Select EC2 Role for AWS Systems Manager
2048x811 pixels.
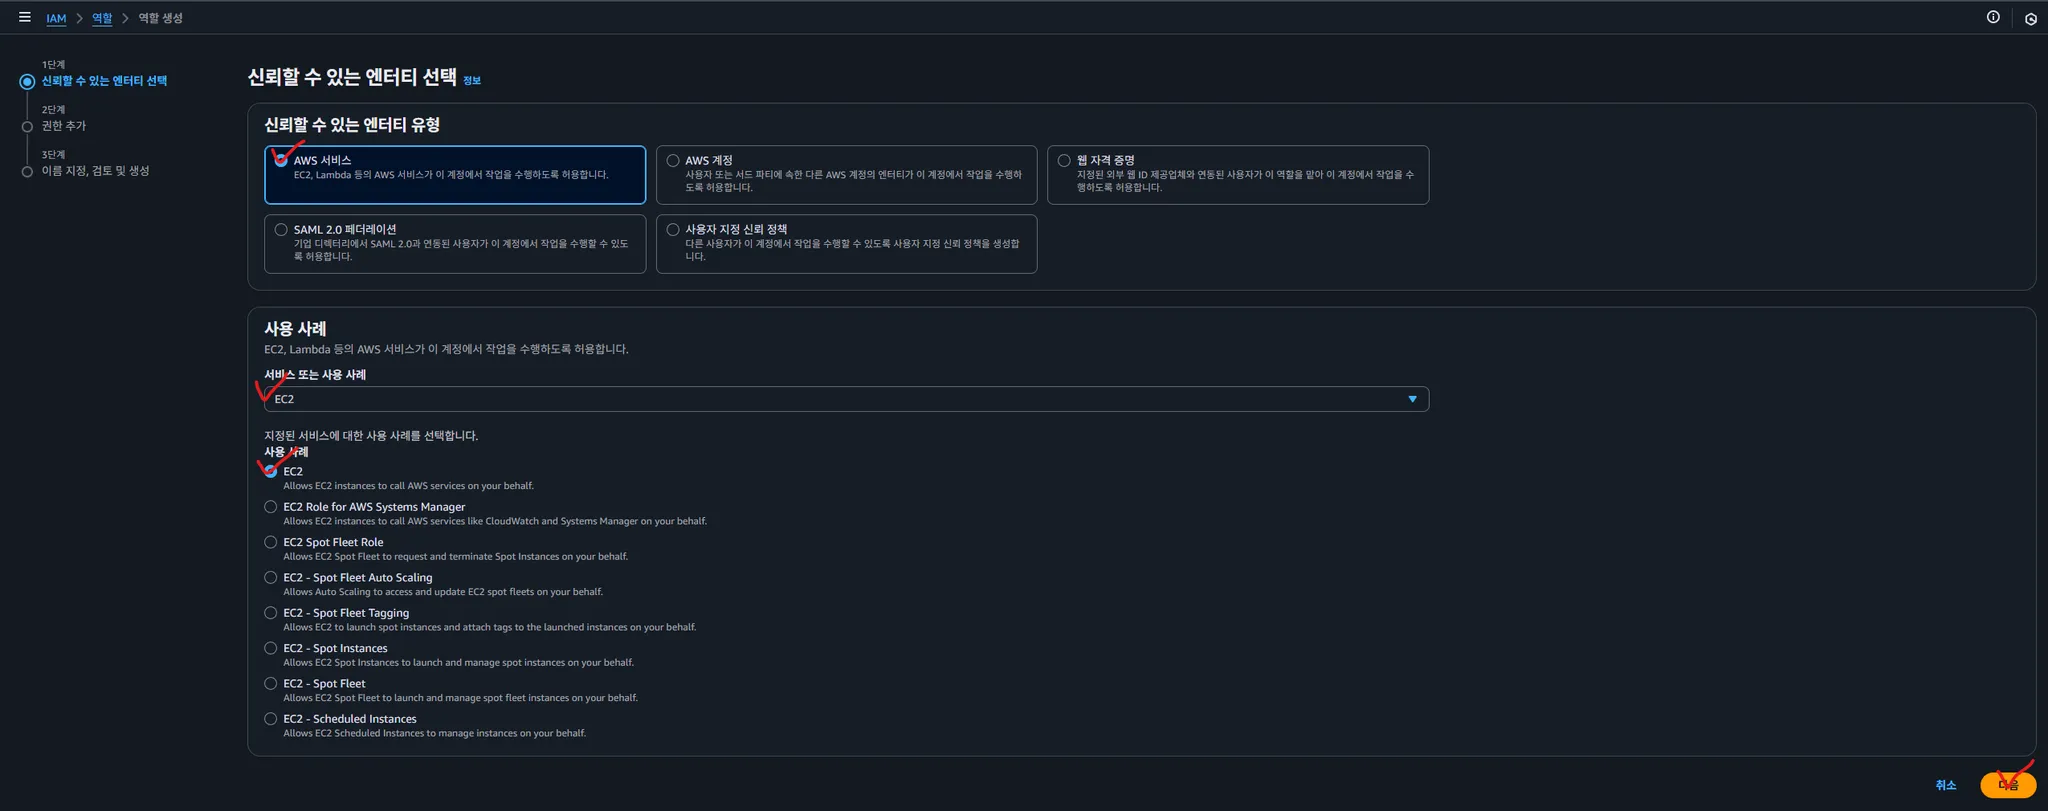tap(271, 507)
